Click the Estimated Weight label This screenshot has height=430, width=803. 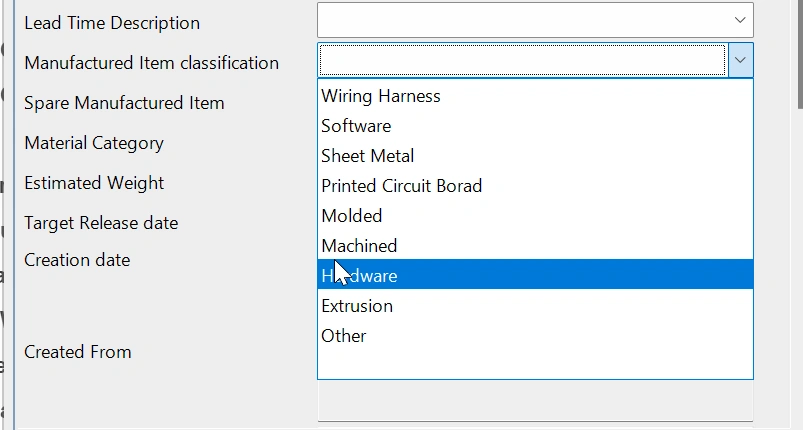point(94,183)
